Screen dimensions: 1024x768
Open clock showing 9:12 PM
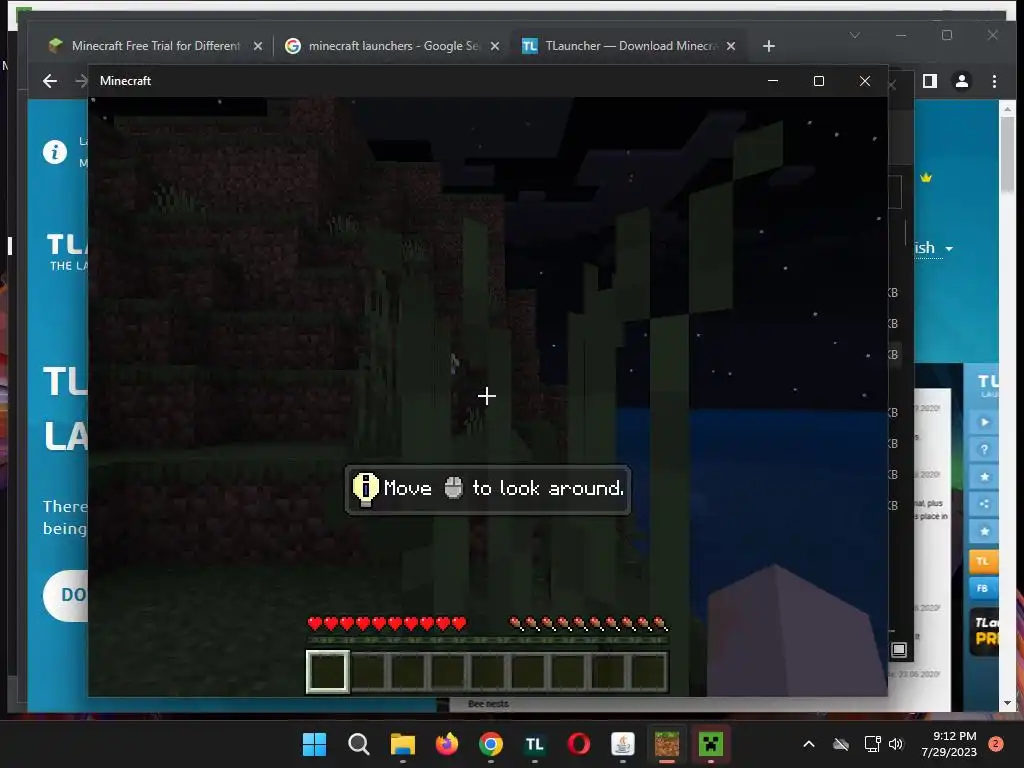tap(949, 744)
